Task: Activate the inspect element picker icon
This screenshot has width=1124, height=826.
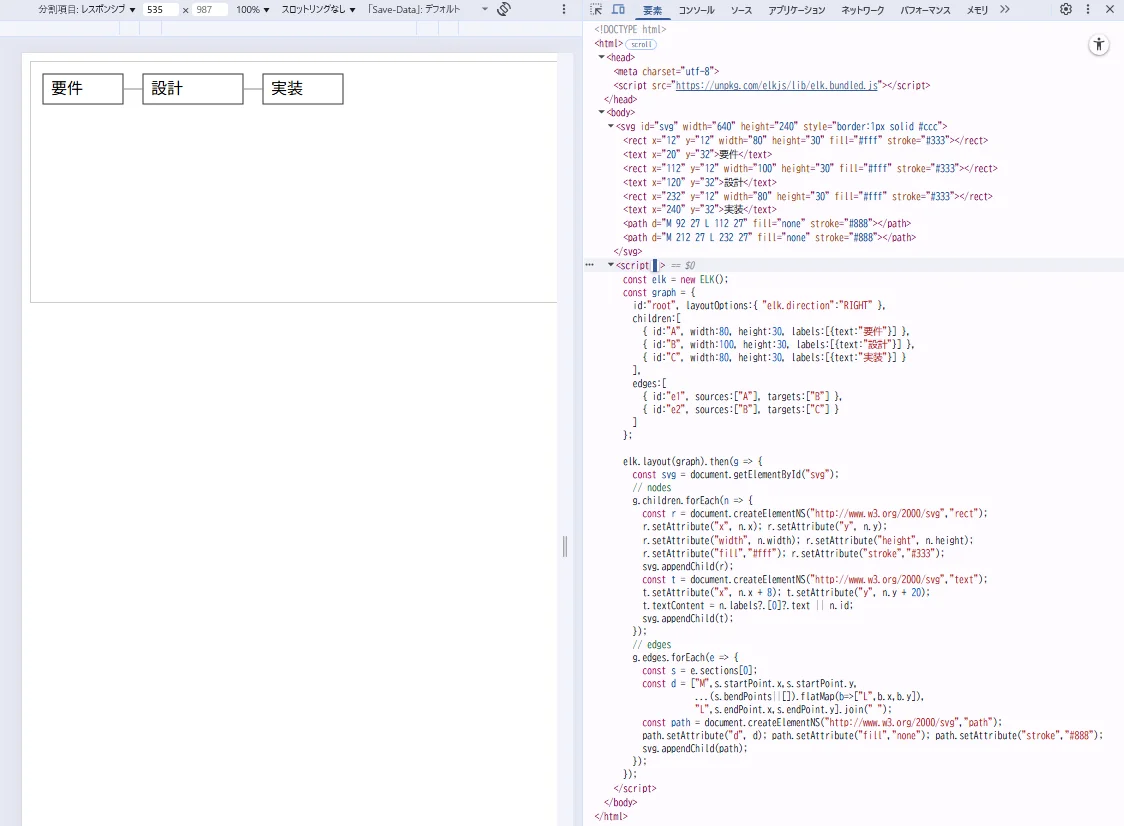Action: tap(596, 9)
